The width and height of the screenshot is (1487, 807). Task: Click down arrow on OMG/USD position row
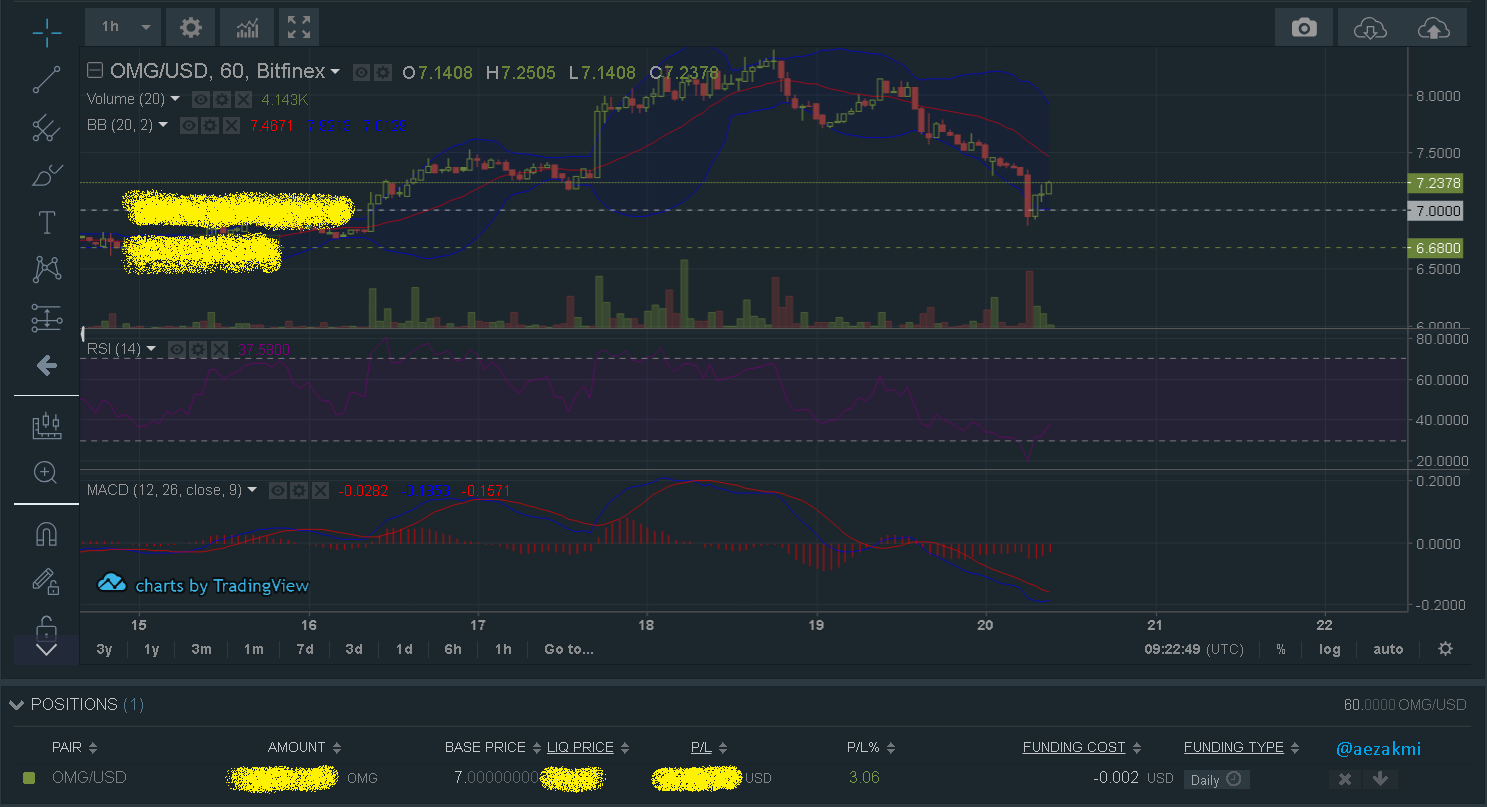tap(1379, 779)
